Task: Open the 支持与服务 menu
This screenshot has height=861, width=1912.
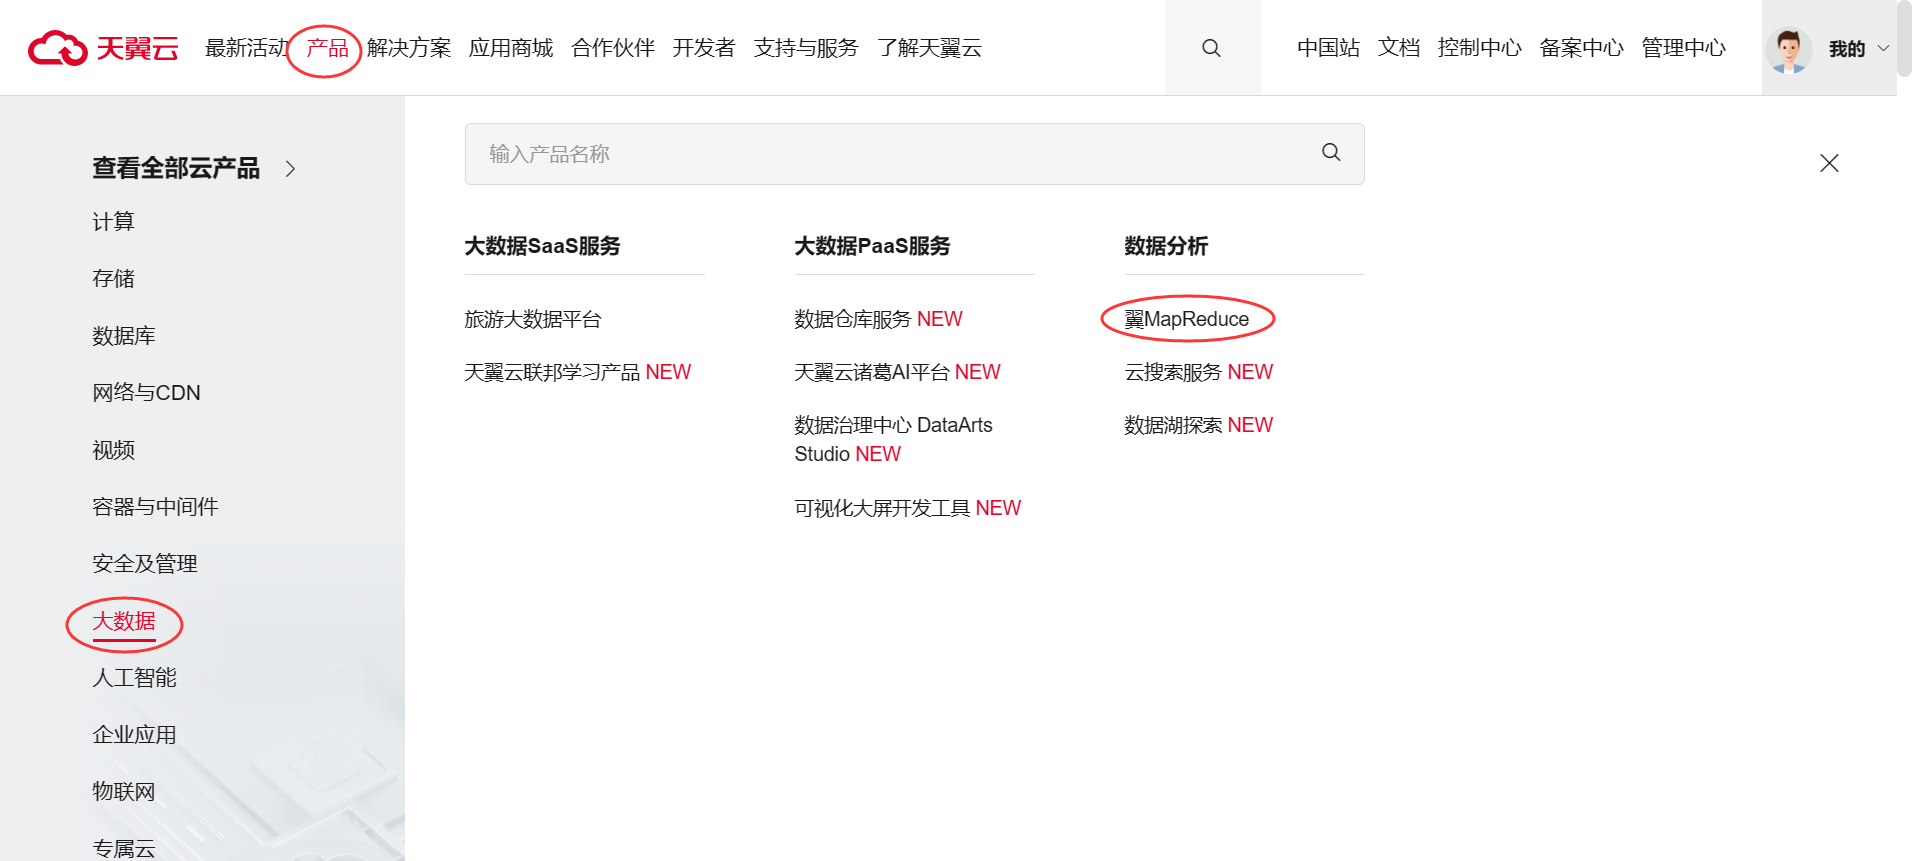Action: pyautogui.click(x=806, y=48)
